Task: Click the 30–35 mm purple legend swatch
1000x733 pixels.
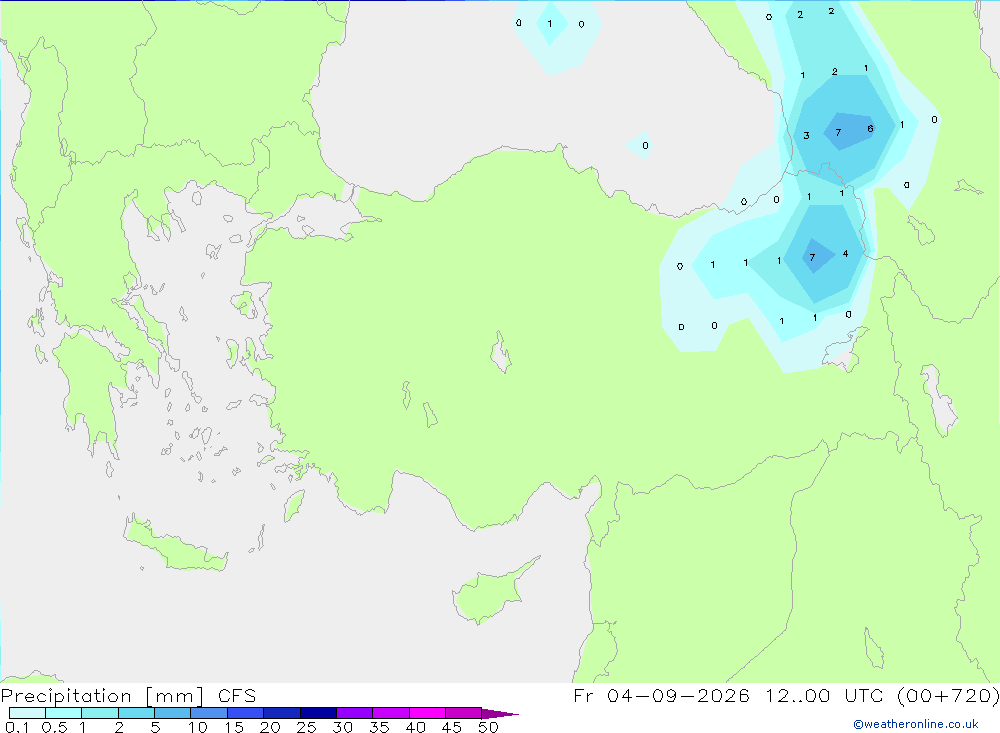Action: coord(354,713)
